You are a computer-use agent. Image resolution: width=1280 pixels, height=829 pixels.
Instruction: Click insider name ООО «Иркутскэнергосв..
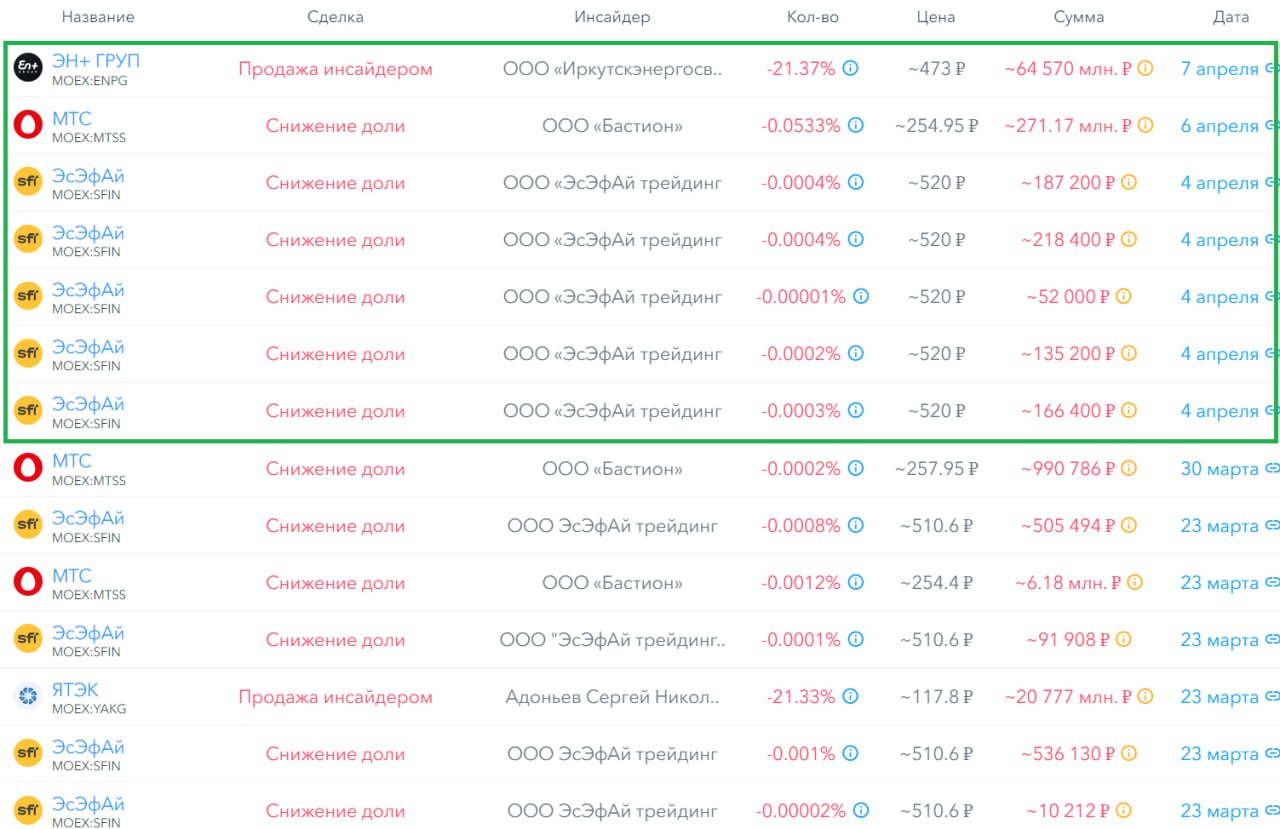[612, 69]
